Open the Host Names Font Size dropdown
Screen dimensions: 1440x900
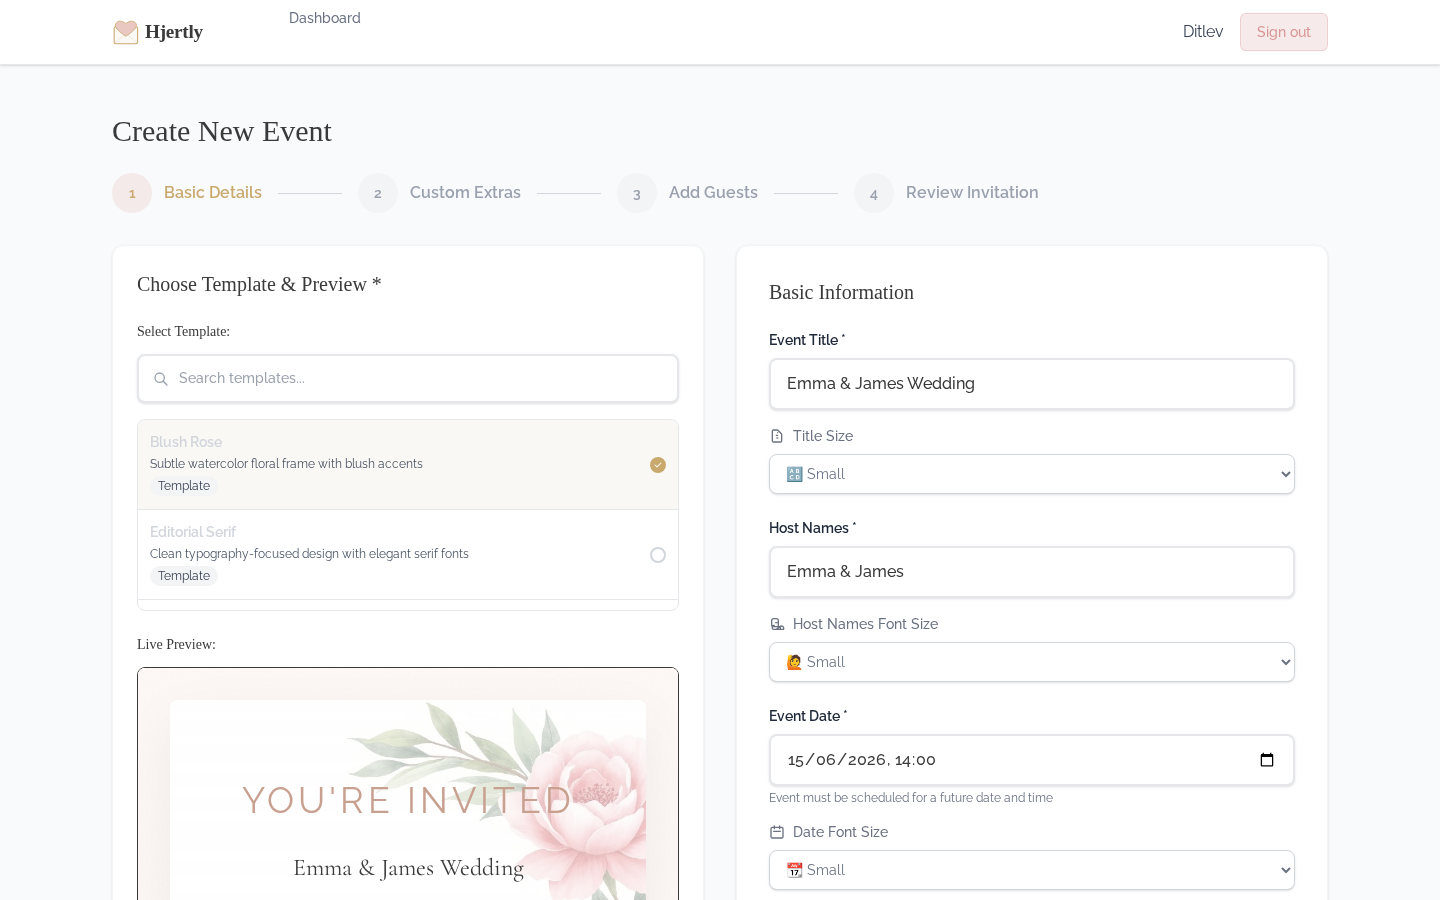pyautogui.click(x=1032, y=662)
